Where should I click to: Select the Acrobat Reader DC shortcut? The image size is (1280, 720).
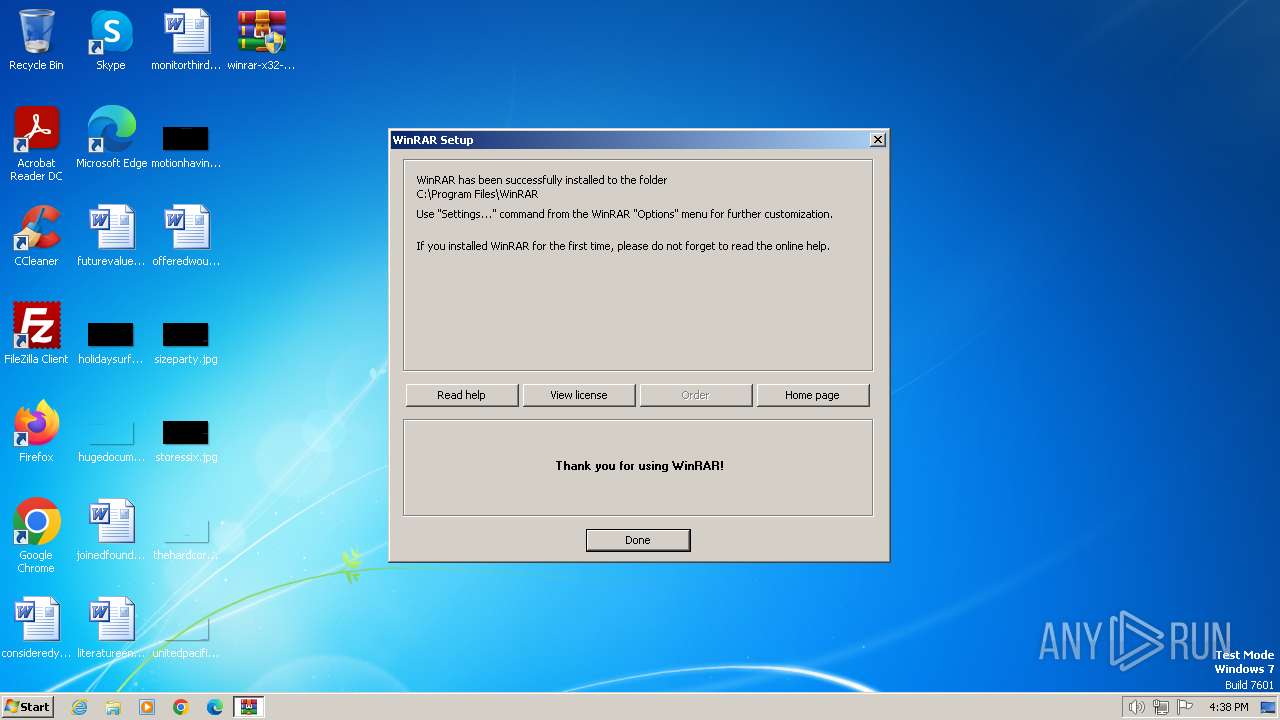(36, 144)
